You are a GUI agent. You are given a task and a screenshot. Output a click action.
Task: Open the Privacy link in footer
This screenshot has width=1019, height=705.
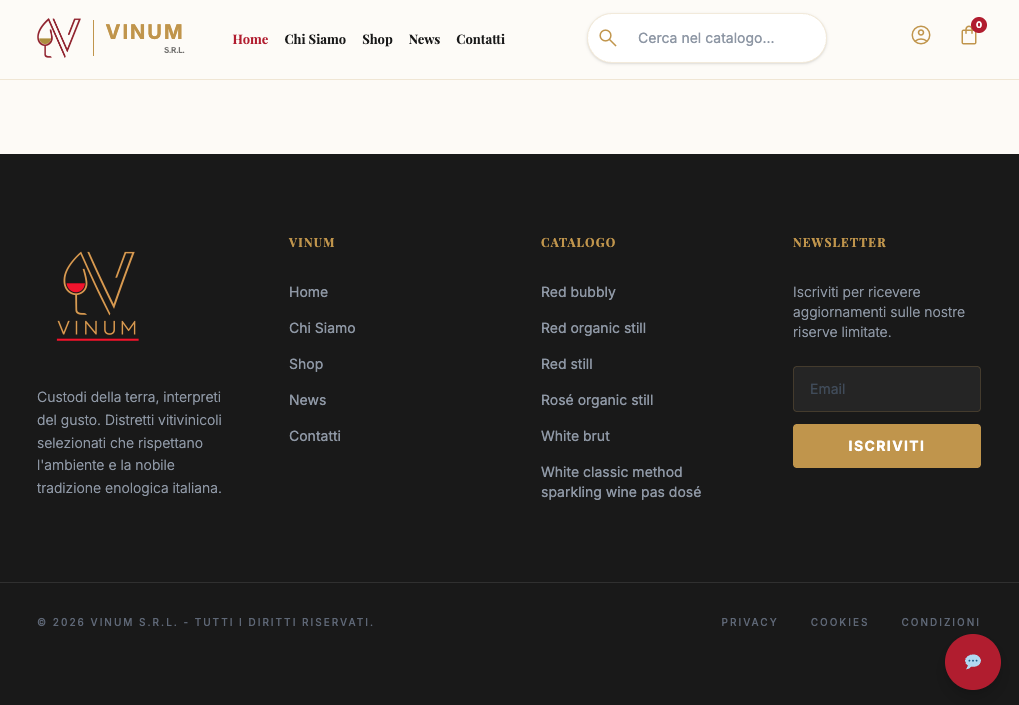click(749, 622)
